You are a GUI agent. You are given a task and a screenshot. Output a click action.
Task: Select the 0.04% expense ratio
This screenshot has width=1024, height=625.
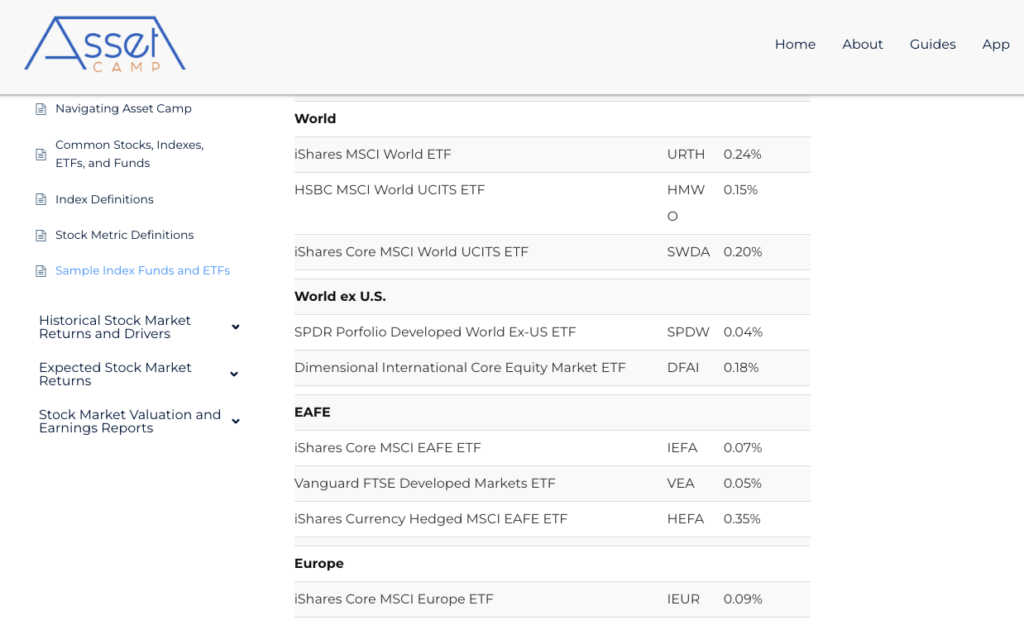pos(743,332)
